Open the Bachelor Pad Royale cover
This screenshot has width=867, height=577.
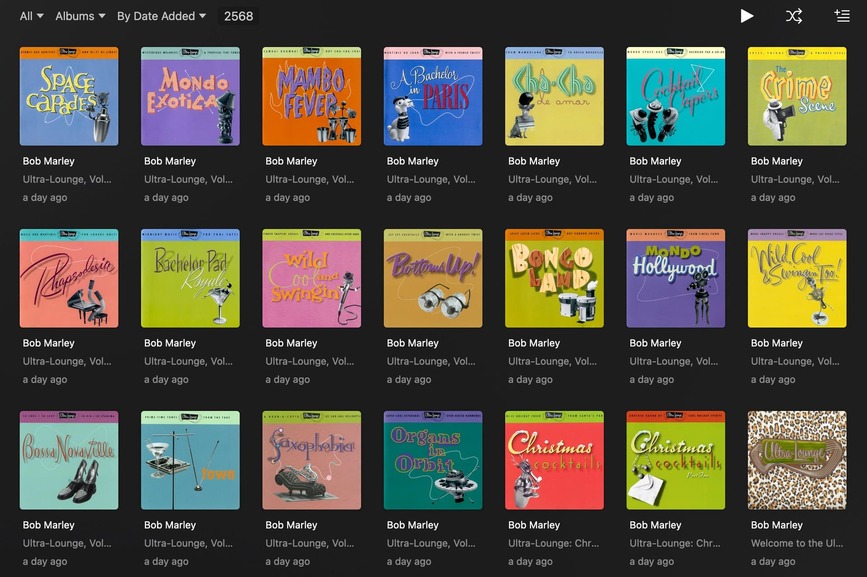coord(190,278)
